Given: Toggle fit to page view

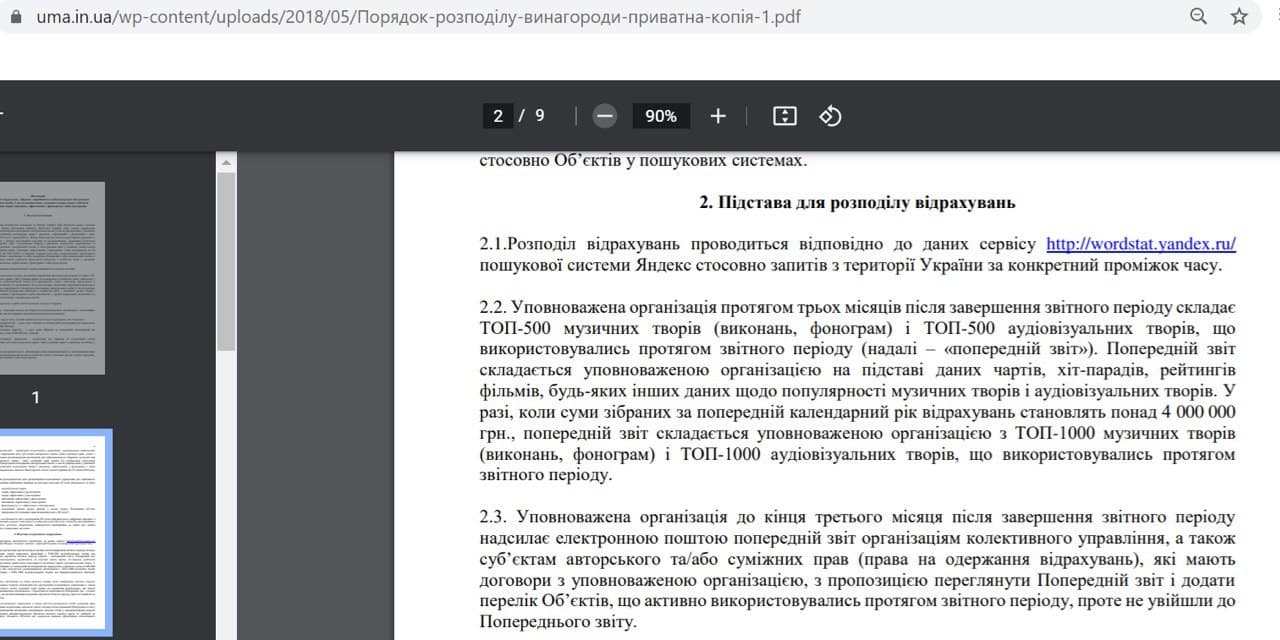Looking at the screenshot, I should pyautogui.click(x=785, y=116).
